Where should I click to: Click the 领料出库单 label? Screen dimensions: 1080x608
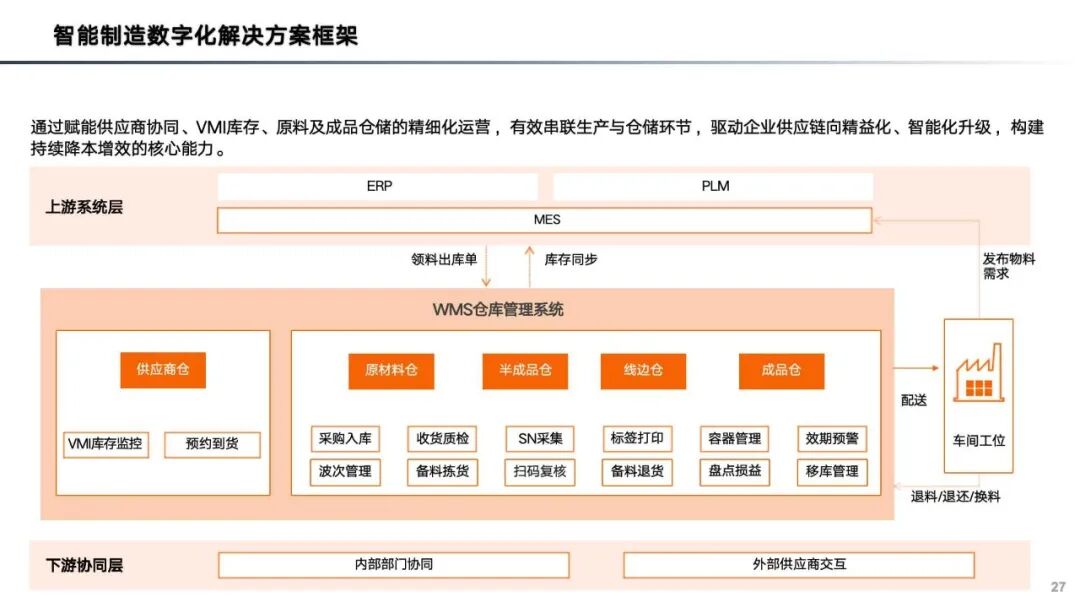click(x=444, y=260)
